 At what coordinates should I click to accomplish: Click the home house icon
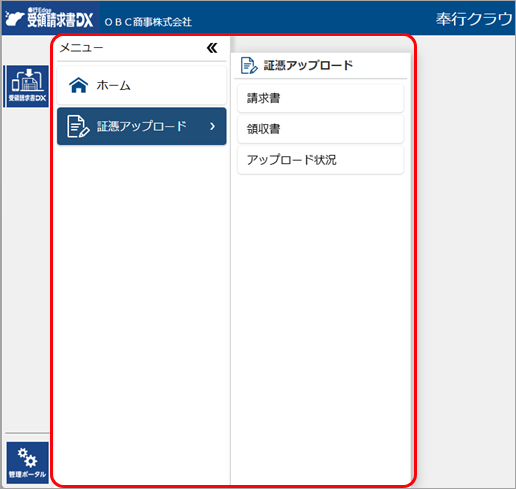point(79,85)
